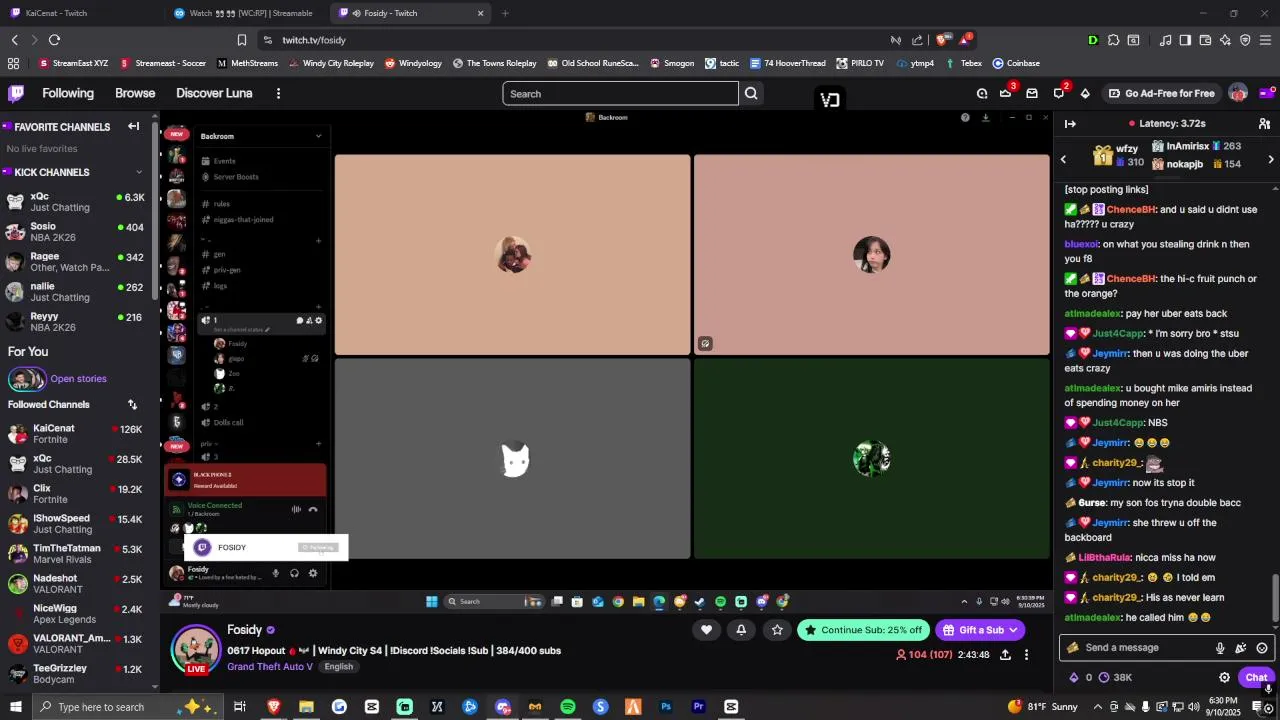The height and width of the screenshot is (720, 1280).
Task: Open Brave Leo AI sparkle icon
Action: click(x=1226, y=40)
